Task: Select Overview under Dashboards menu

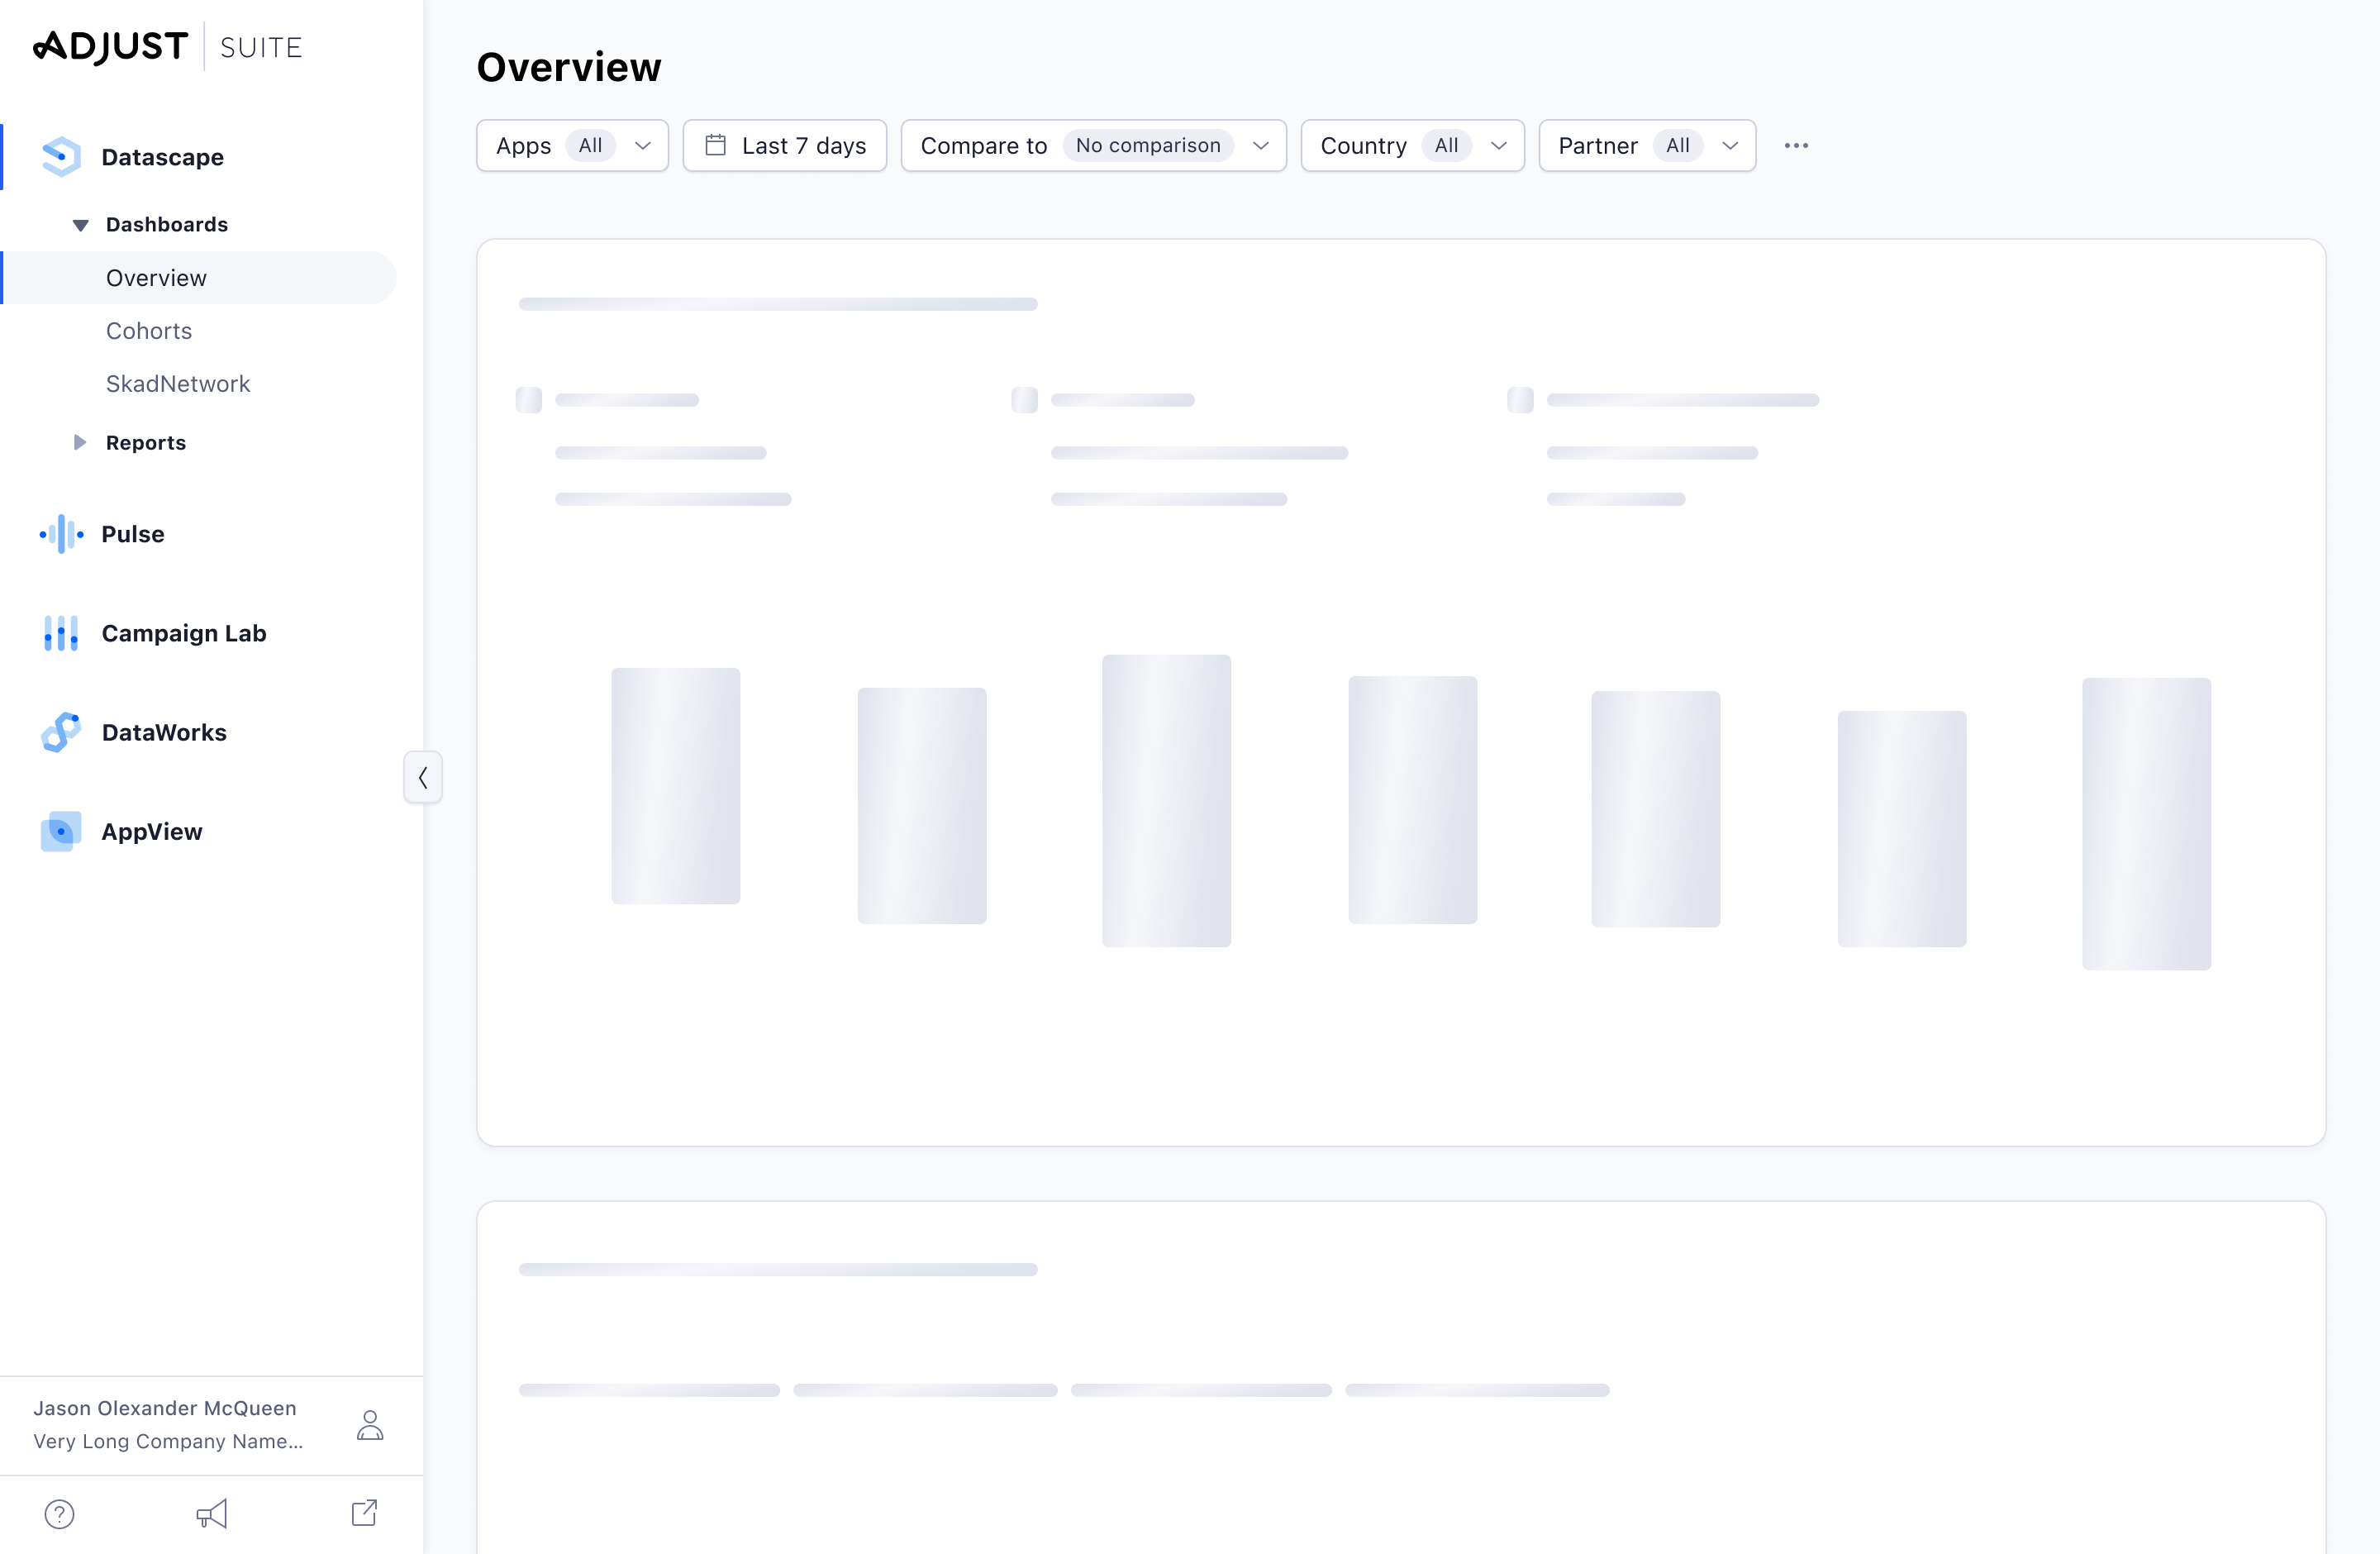Action: click(156, 278)
